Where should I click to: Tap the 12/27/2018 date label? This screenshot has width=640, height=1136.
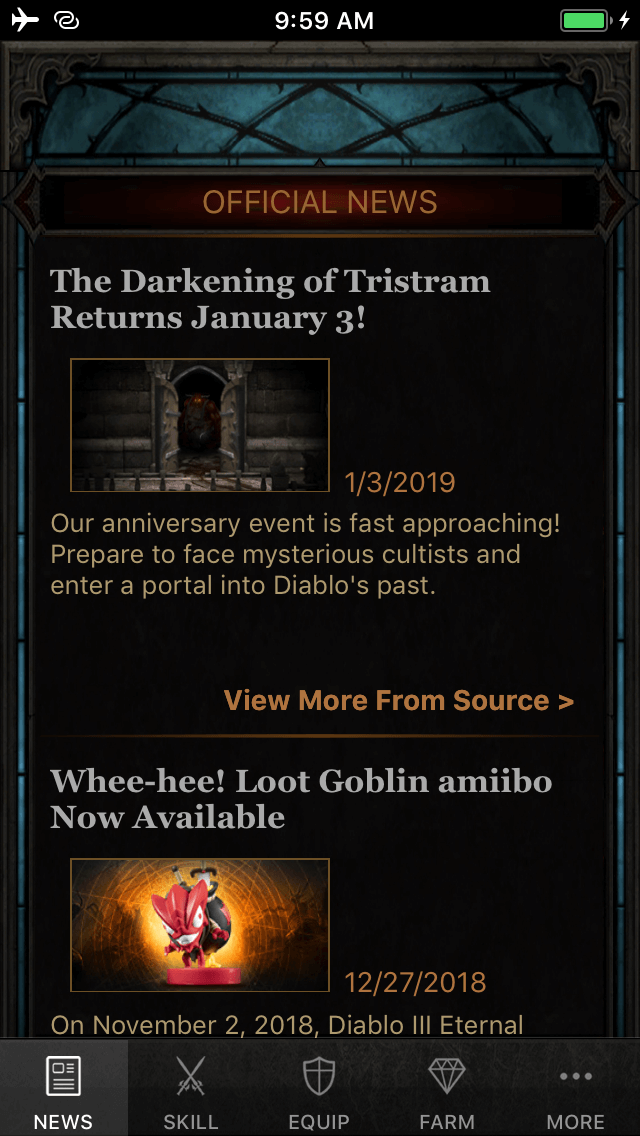[x=415, y=982]
